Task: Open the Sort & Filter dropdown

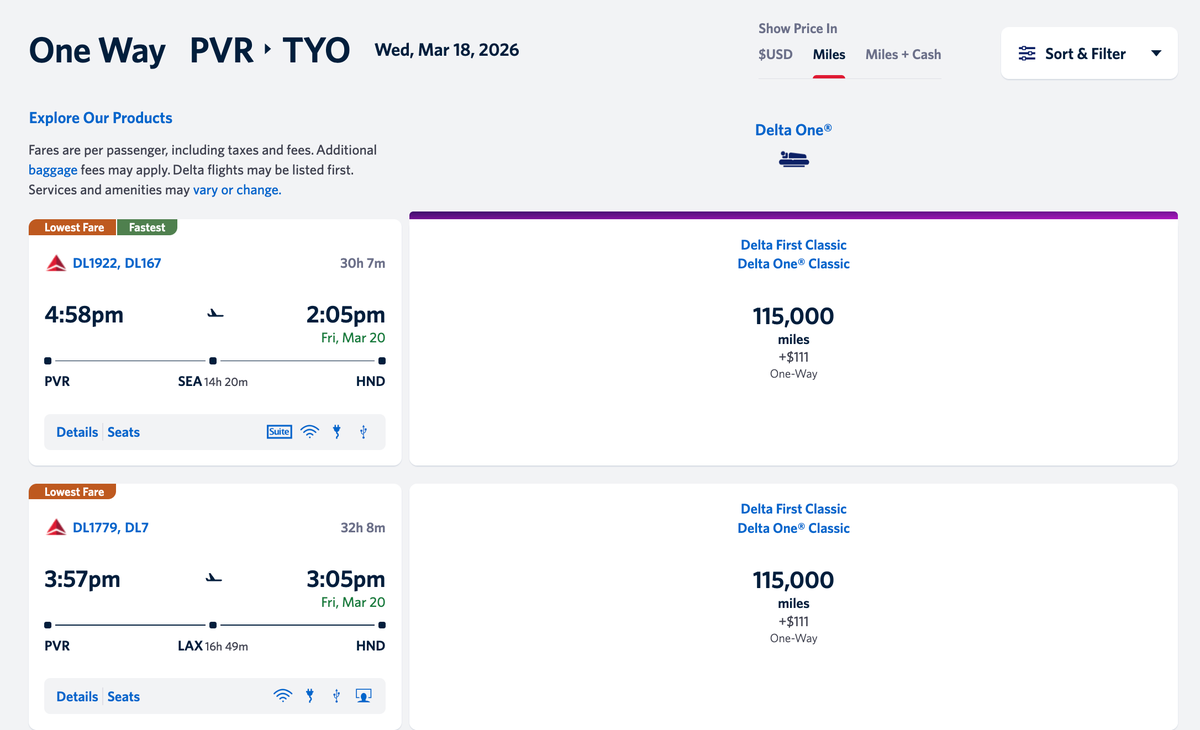Action: [x=1157, y=53]
